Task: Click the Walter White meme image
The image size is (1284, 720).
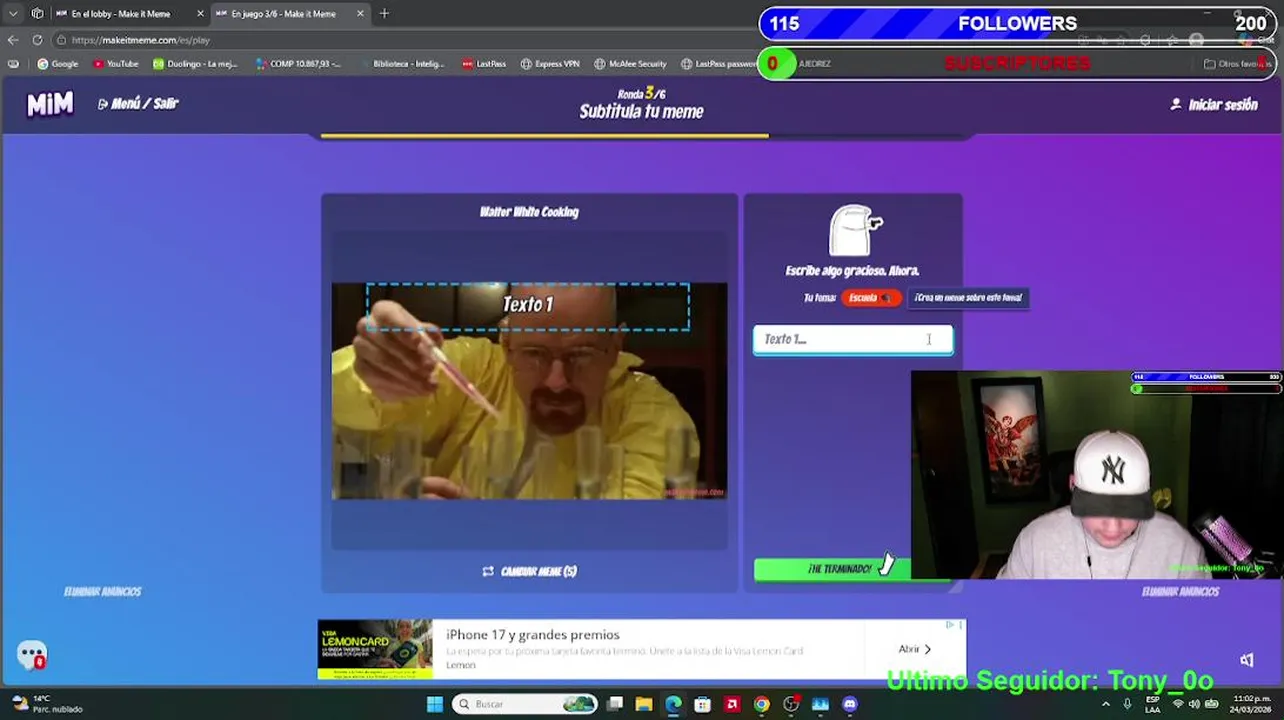Action: [529, 390]
